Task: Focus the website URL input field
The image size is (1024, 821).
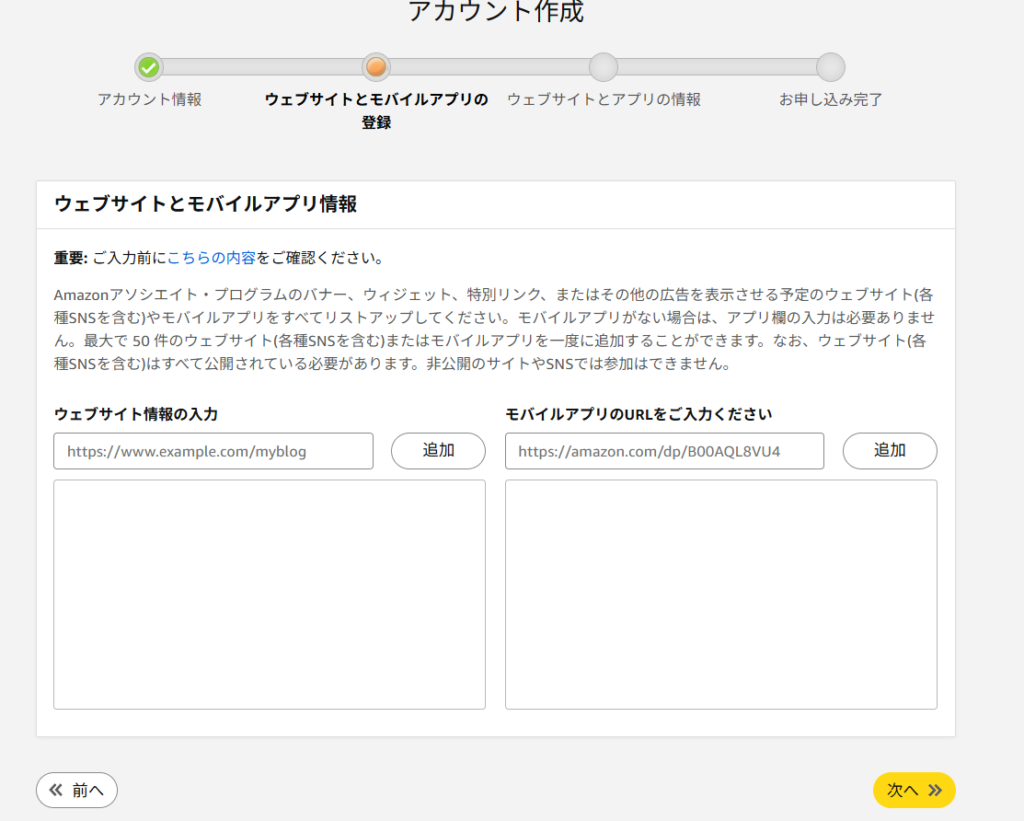Action: click(x=213, y=451)
